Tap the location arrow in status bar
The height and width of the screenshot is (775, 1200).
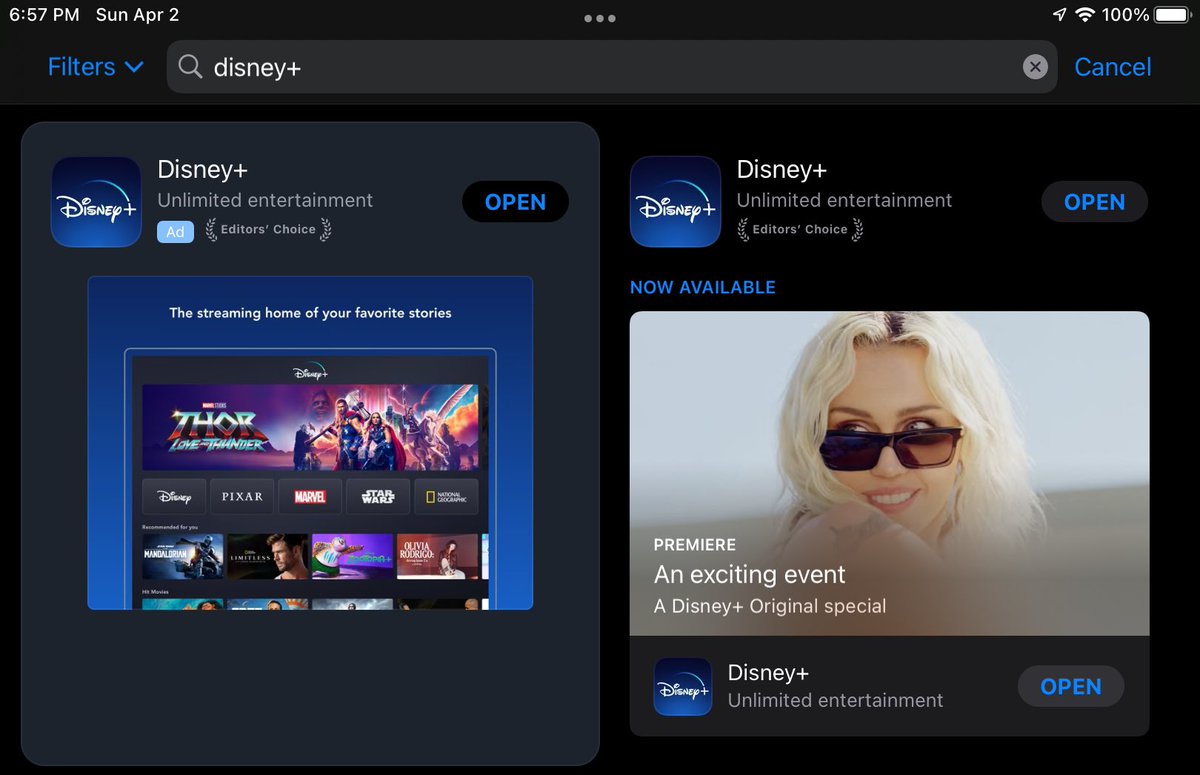[x=1060, y=15]
